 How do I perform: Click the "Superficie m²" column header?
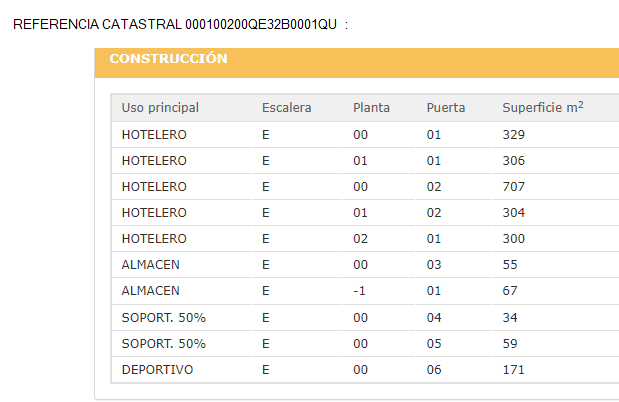(x=542, y=107)
